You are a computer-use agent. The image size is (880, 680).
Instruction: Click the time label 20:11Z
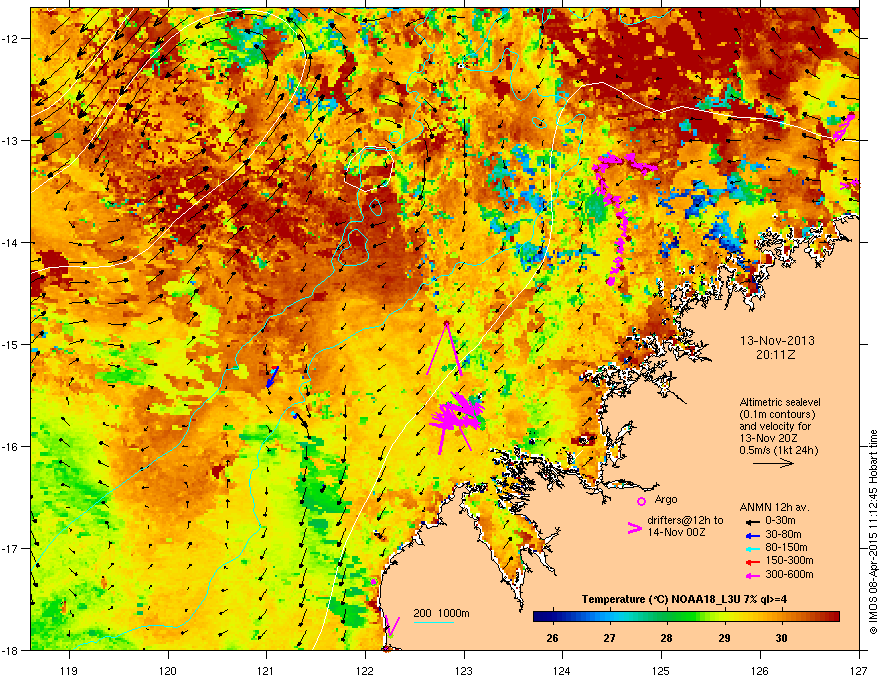[776, 355]
